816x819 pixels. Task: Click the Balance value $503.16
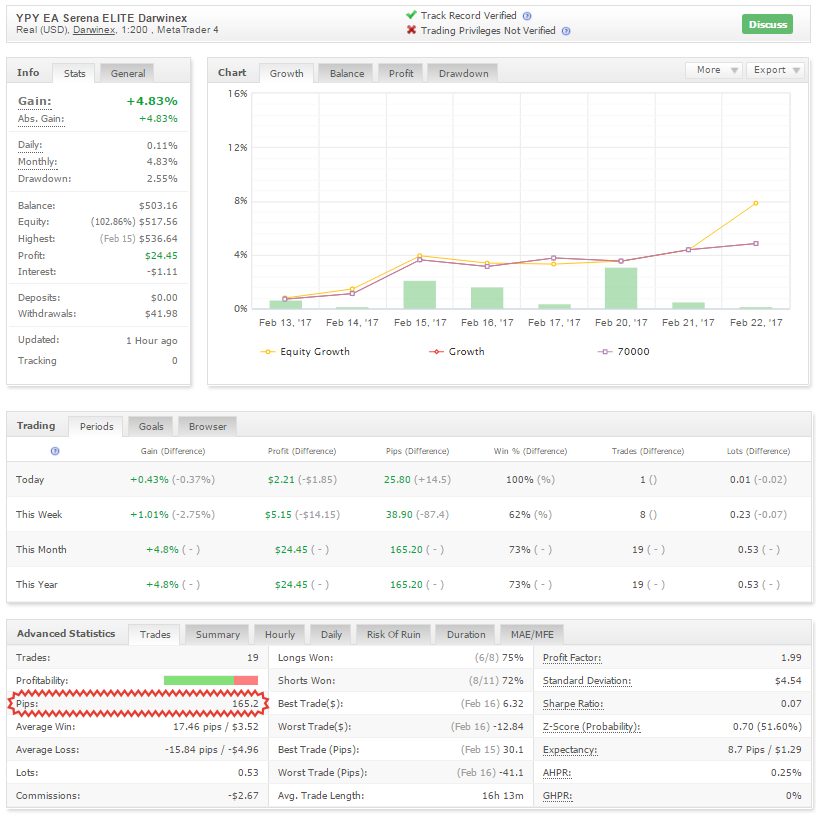coord(158,206)
